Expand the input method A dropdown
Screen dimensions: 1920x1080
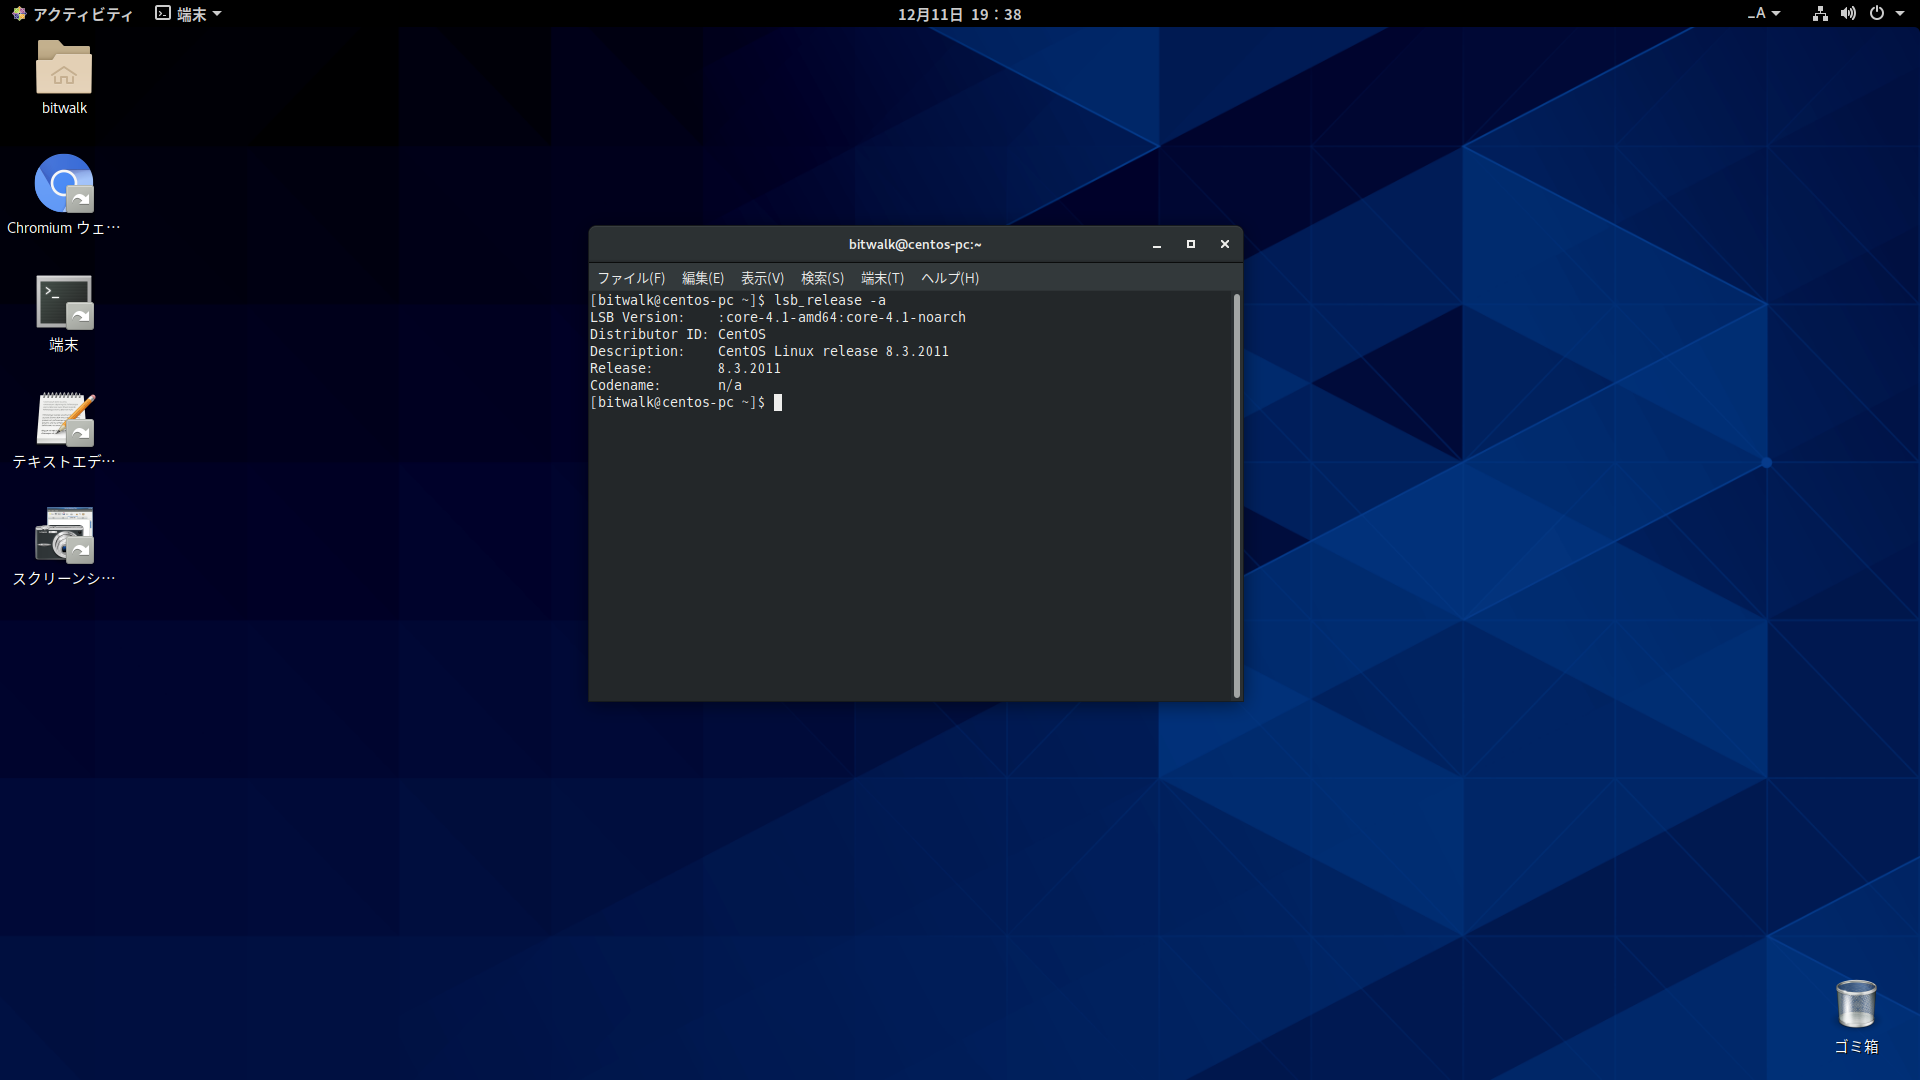pyautogui.click(x=1764, y=14)
